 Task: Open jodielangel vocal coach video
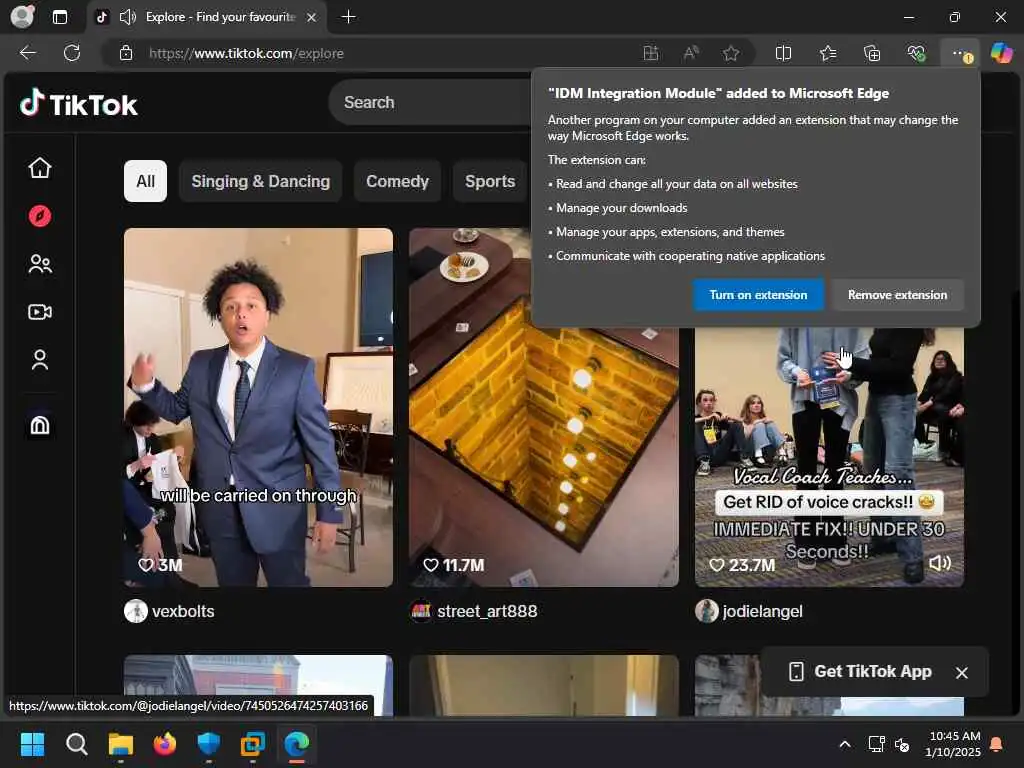pos(829,457)
